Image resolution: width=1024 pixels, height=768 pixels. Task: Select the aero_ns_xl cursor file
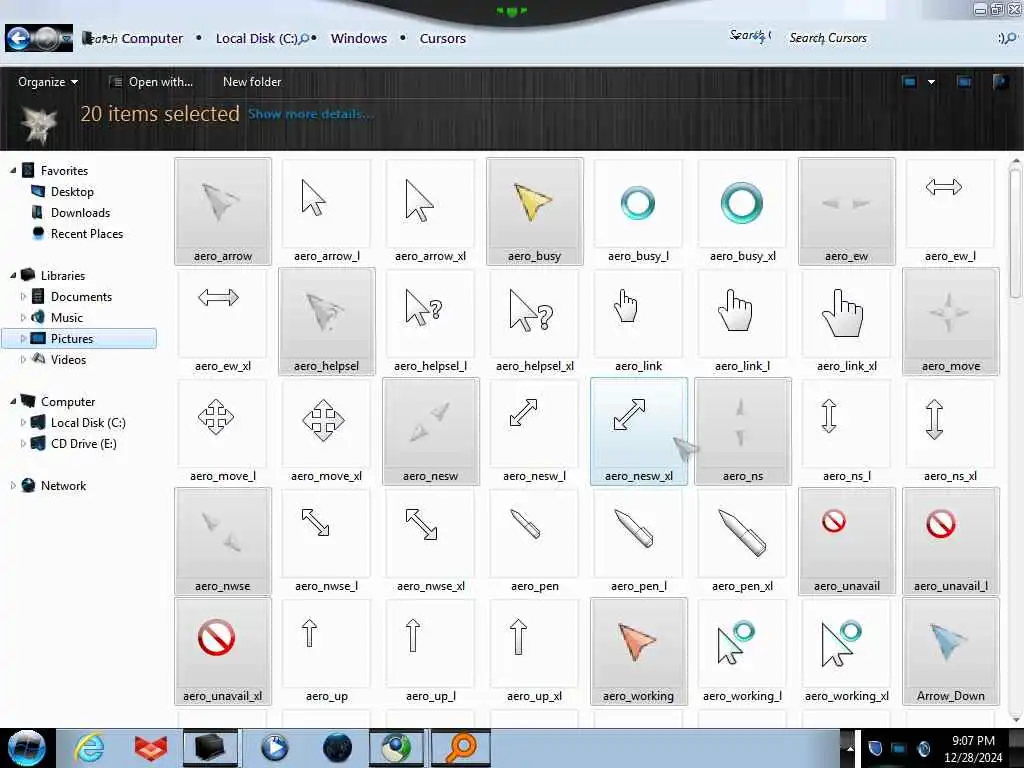click(950, 431)
